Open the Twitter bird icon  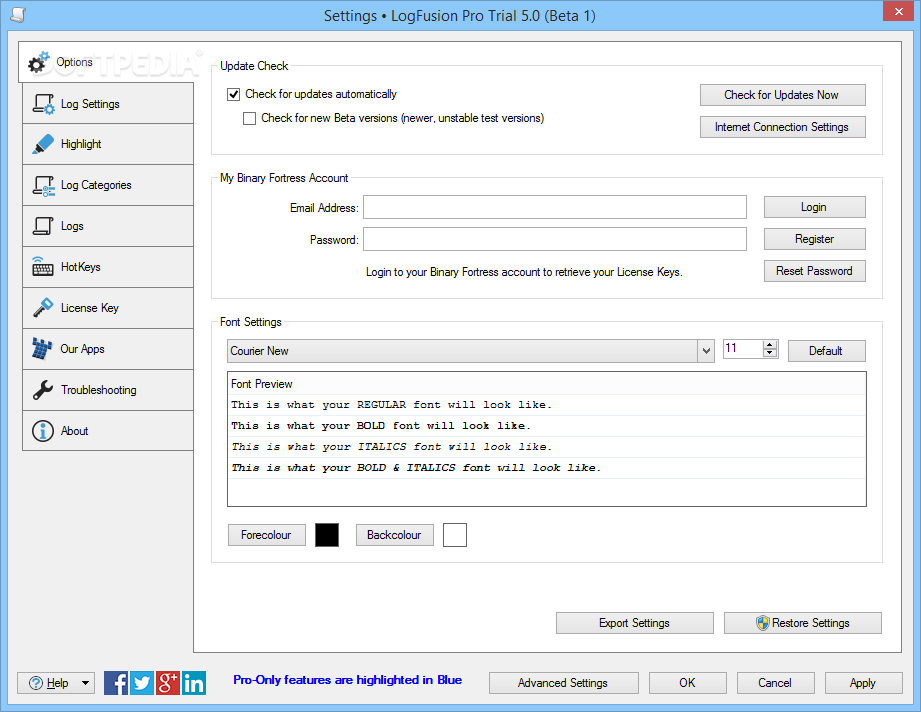tap(142, 683)
